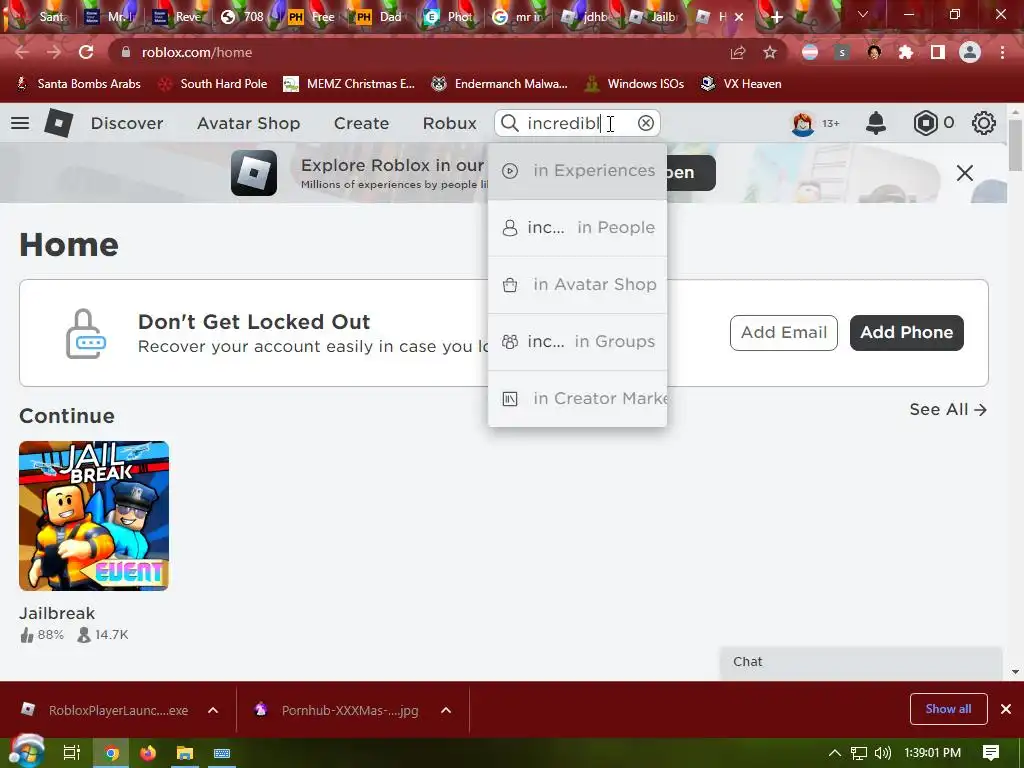Open the Endermanch Malware bookmark
This screenshot has height=768, width=1024.
[500, 84]
